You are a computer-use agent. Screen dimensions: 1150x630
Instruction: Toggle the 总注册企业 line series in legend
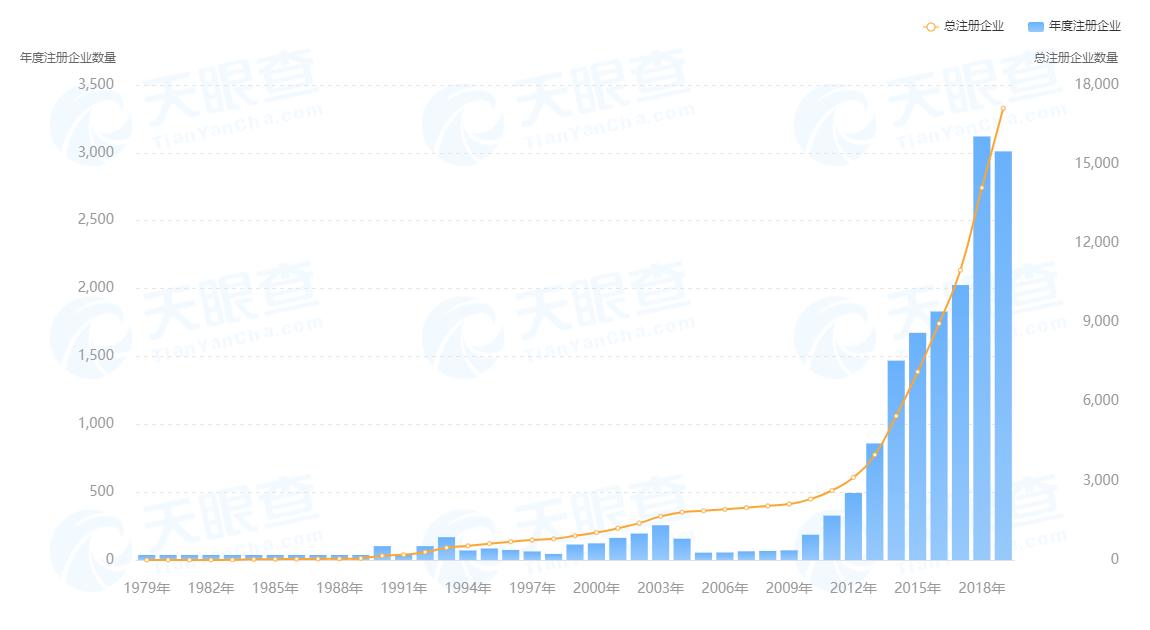963,26
